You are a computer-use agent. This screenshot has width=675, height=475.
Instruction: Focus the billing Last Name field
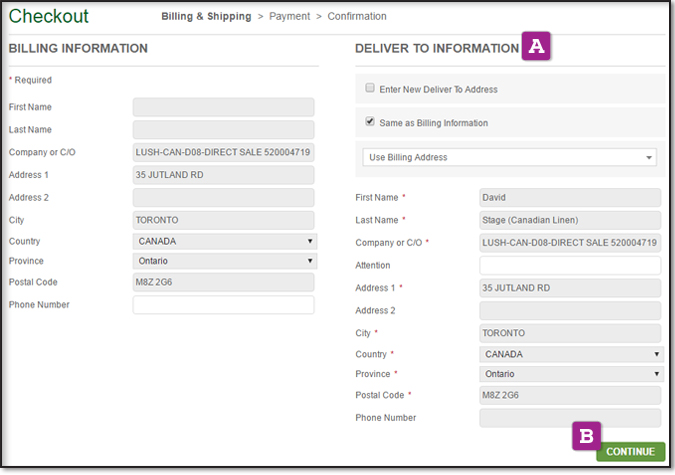coord(224,130)
